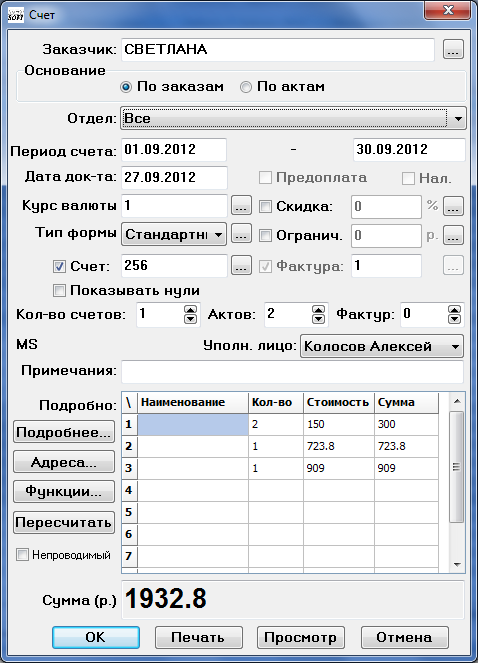
Task: Select row header number 3
Action: [x=129, y=468]
